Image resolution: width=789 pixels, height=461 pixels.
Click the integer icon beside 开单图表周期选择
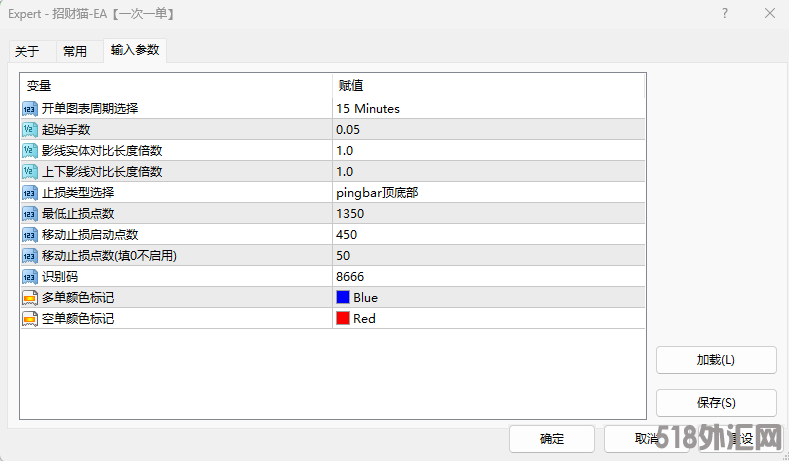click(x=30, y=109)
